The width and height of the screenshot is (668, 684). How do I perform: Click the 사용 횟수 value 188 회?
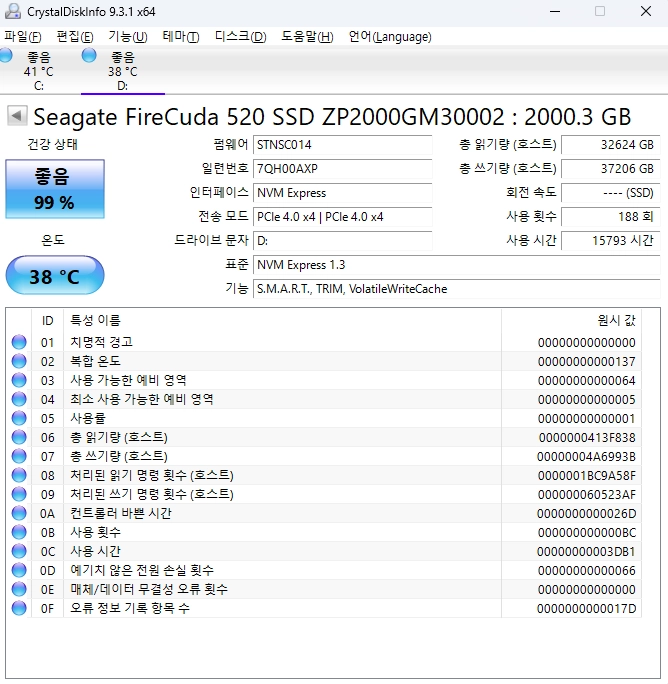pyautogui.click(x=611, y=217)
